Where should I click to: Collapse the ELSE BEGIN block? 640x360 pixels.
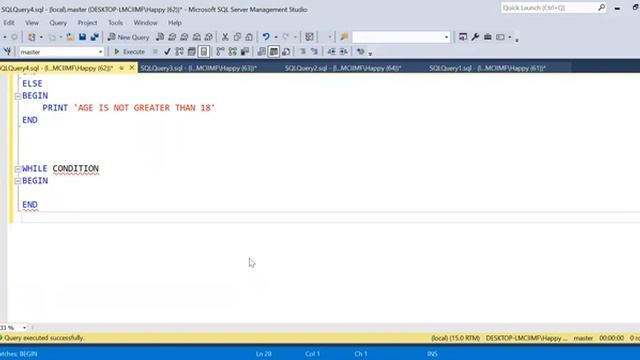tap(18, 96)
